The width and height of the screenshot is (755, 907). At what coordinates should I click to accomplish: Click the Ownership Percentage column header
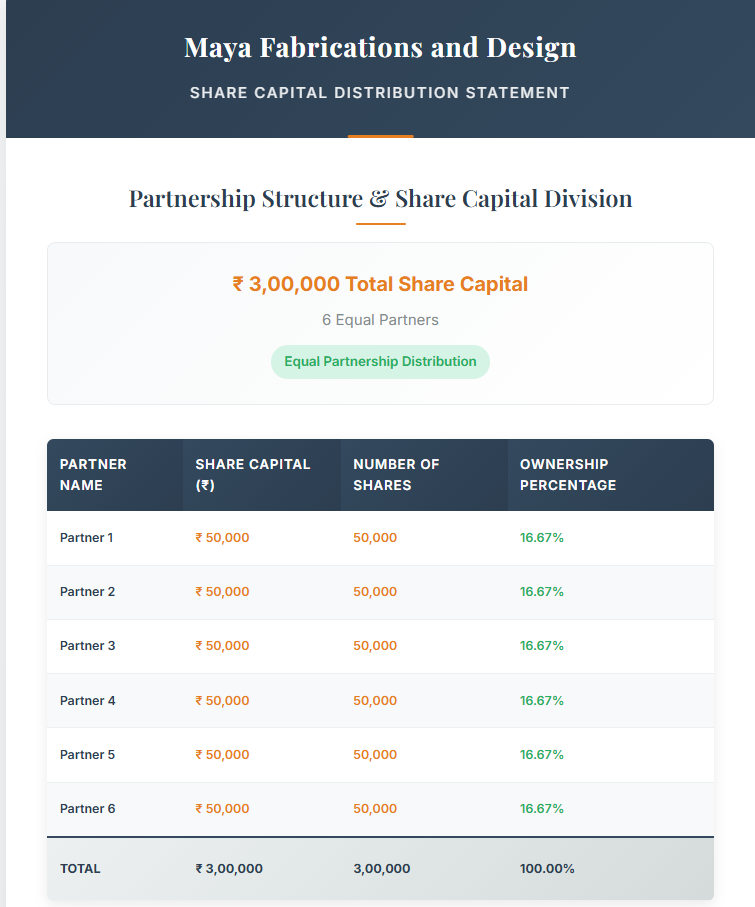click(x=567, y=475)
